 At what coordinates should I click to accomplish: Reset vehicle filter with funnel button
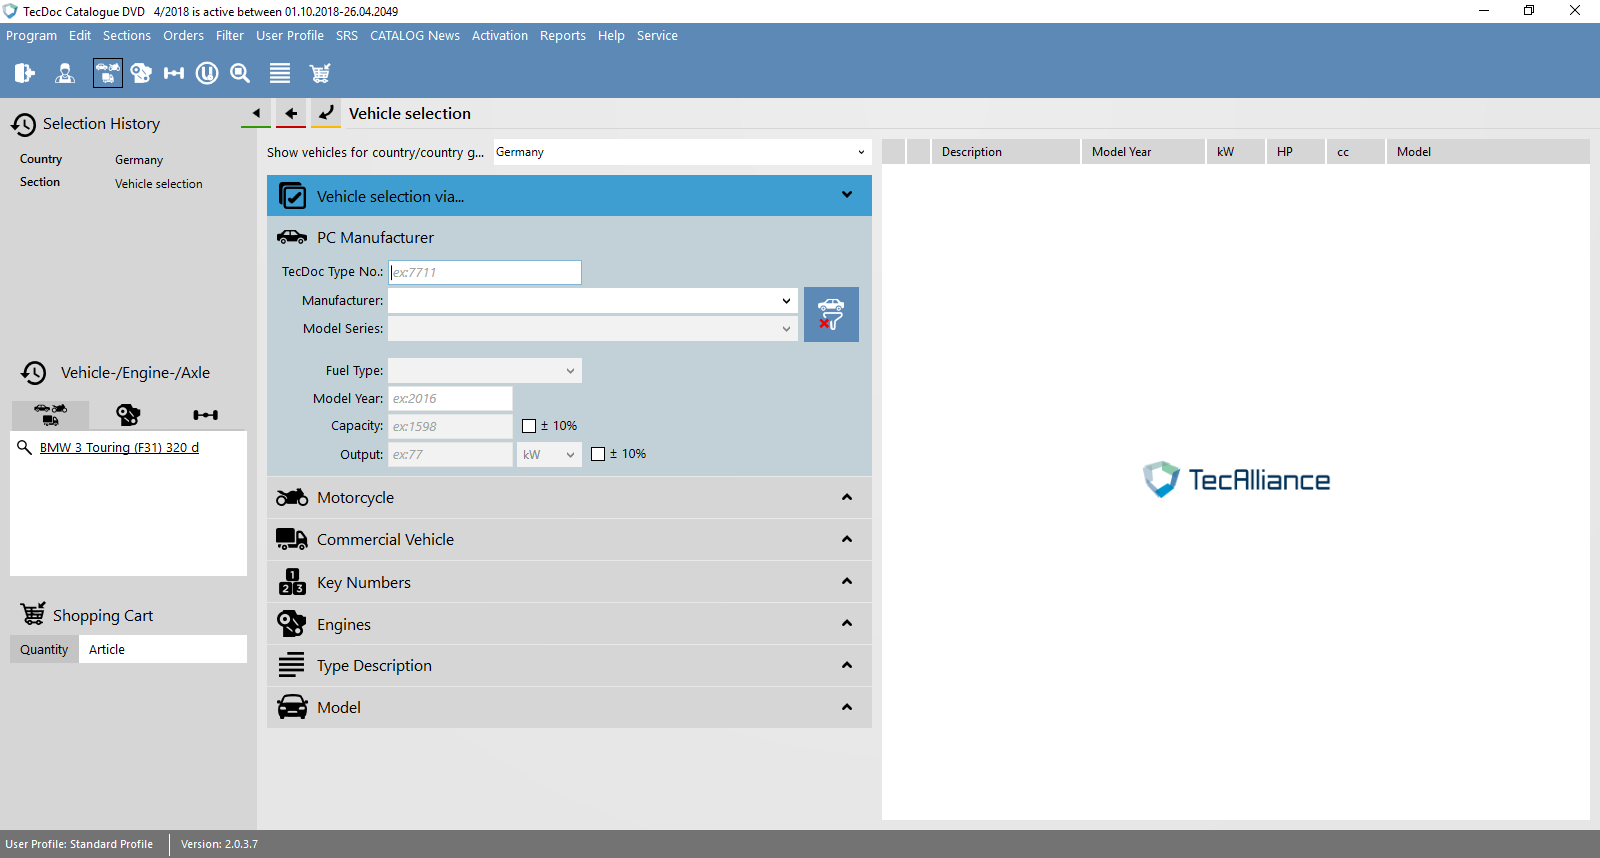[831, 314]
